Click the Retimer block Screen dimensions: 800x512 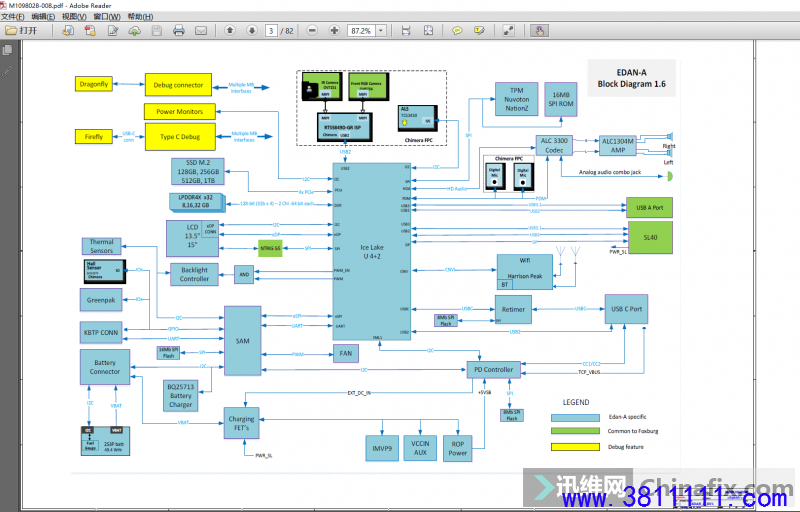[513, 310]
